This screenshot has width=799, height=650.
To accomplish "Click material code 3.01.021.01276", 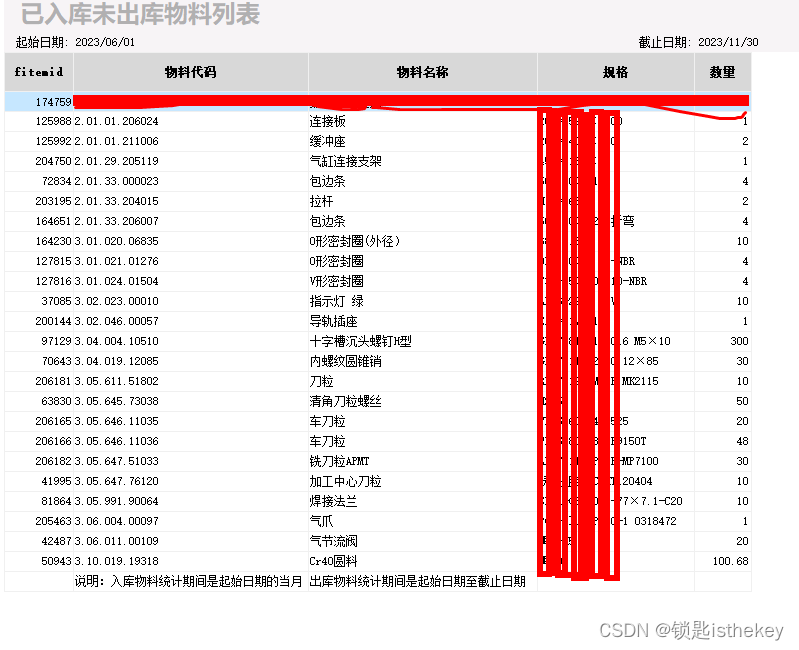I will 116,261.
